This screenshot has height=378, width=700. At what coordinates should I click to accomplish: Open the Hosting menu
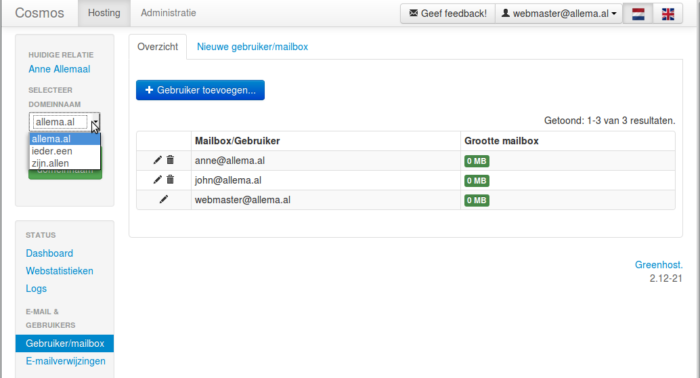click(104, 13)
